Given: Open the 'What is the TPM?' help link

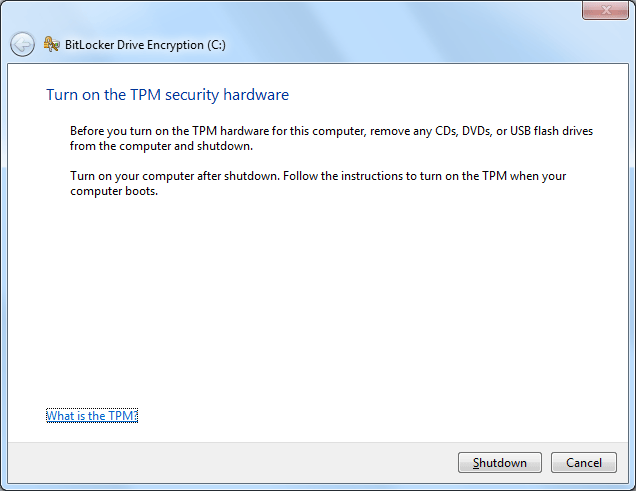Looking at the screenshot, I should coord(92,416).
